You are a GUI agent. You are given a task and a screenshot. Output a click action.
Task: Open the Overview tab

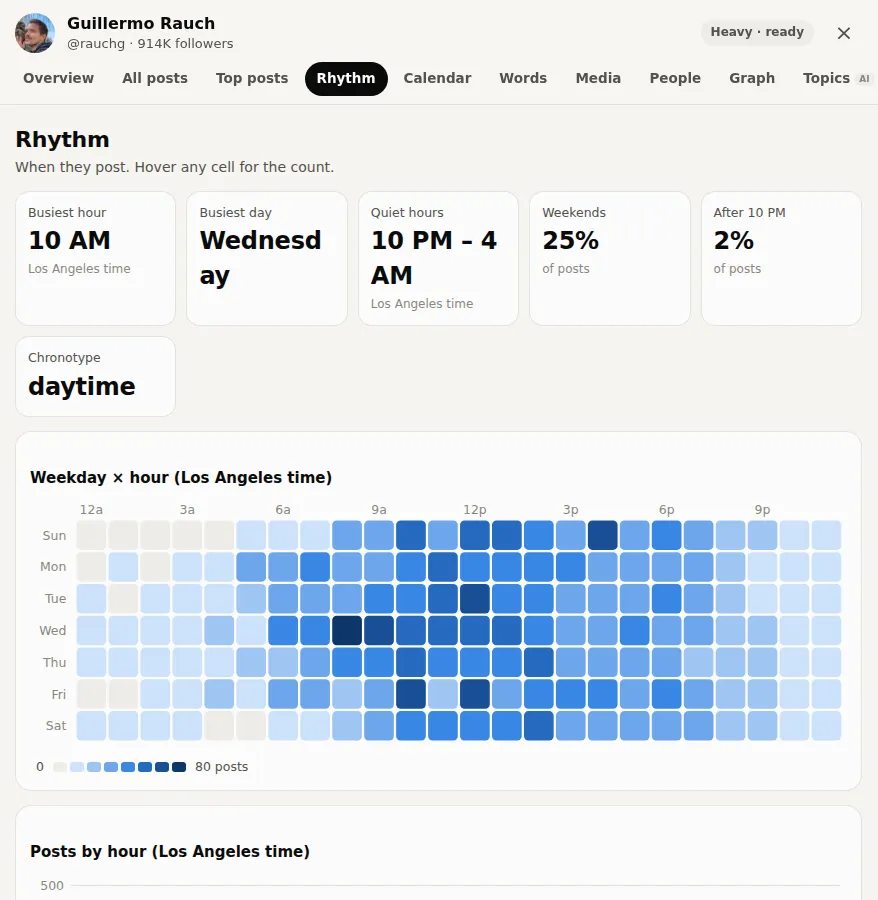tap(59, 78)
